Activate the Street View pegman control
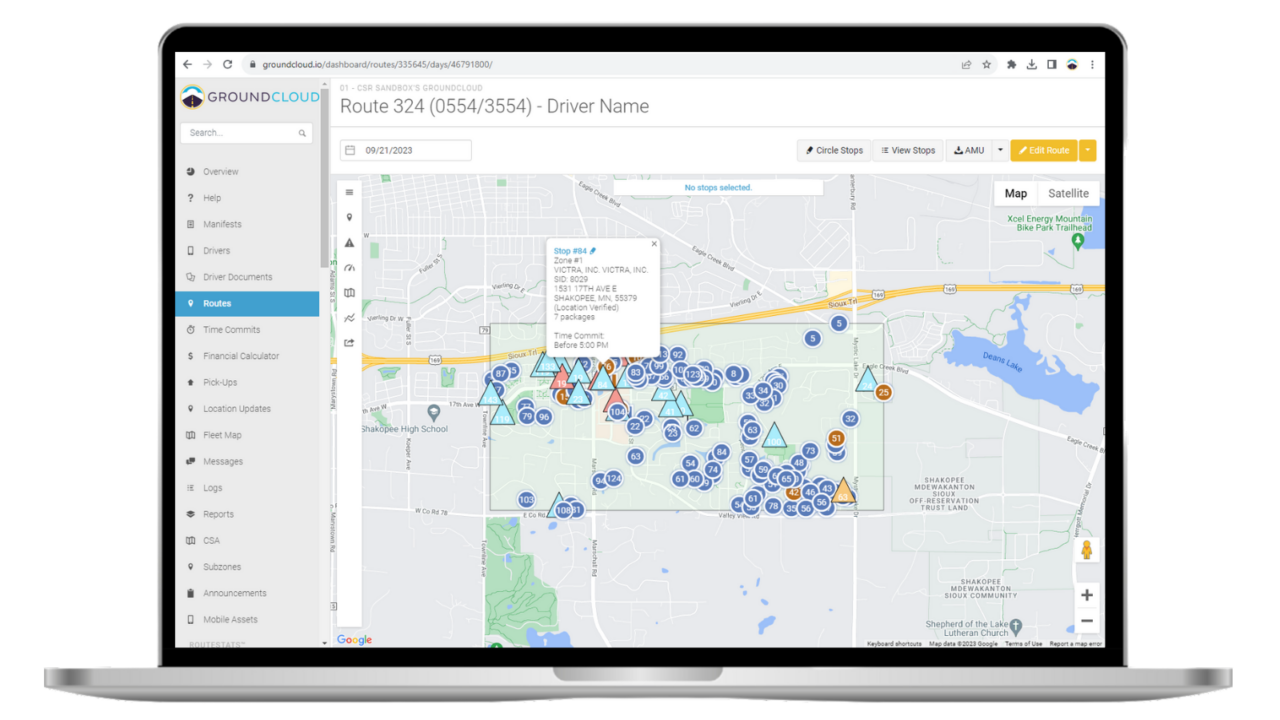The width and height of the screenshot is (1280, 720). [x=1086, y=549]
